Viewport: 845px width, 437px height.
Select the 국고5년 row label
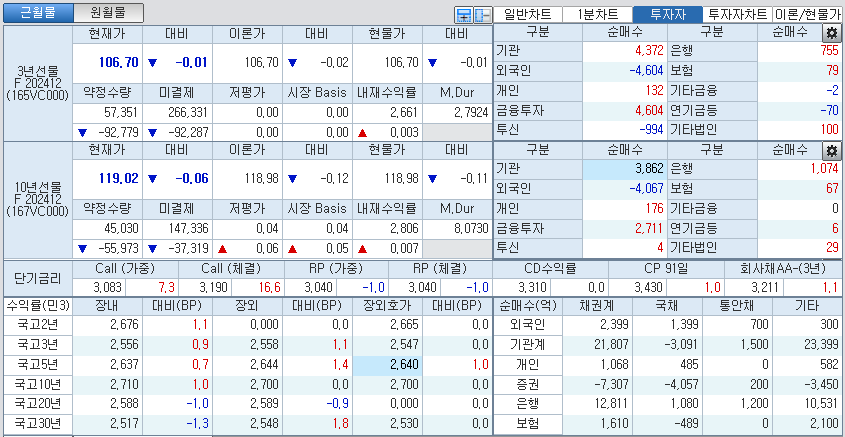click(38, 364)
